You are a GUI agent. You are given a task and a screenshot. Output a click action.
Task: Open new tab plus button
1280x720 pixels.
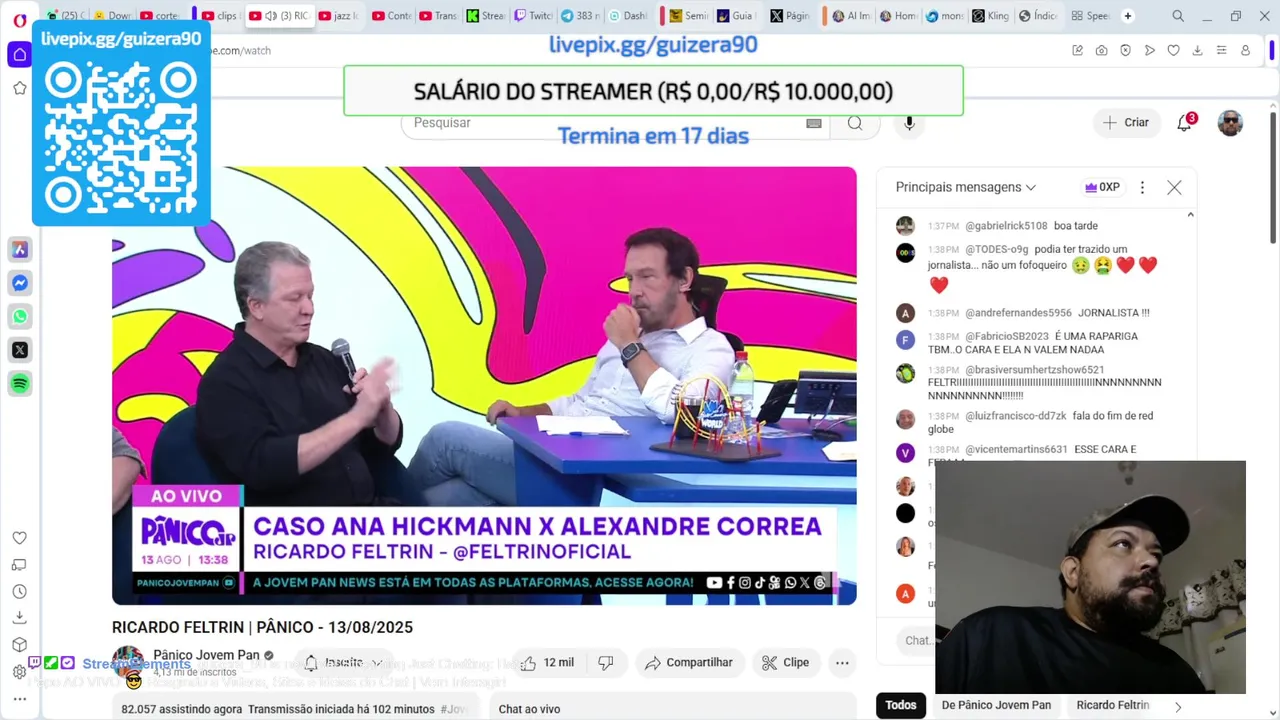point(1128,16)
